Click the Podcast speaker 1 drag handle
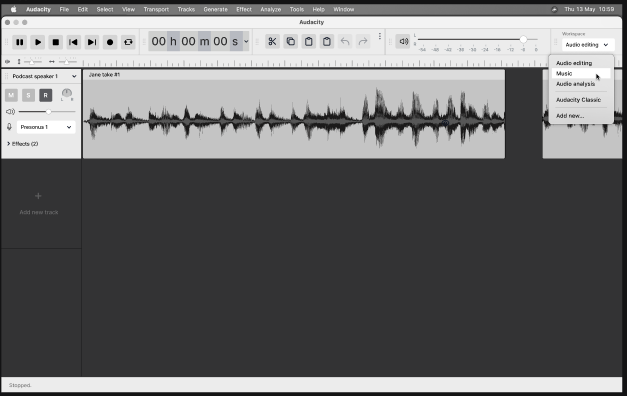The height and width of the screenshot is (396, 627). pos(6,76)
